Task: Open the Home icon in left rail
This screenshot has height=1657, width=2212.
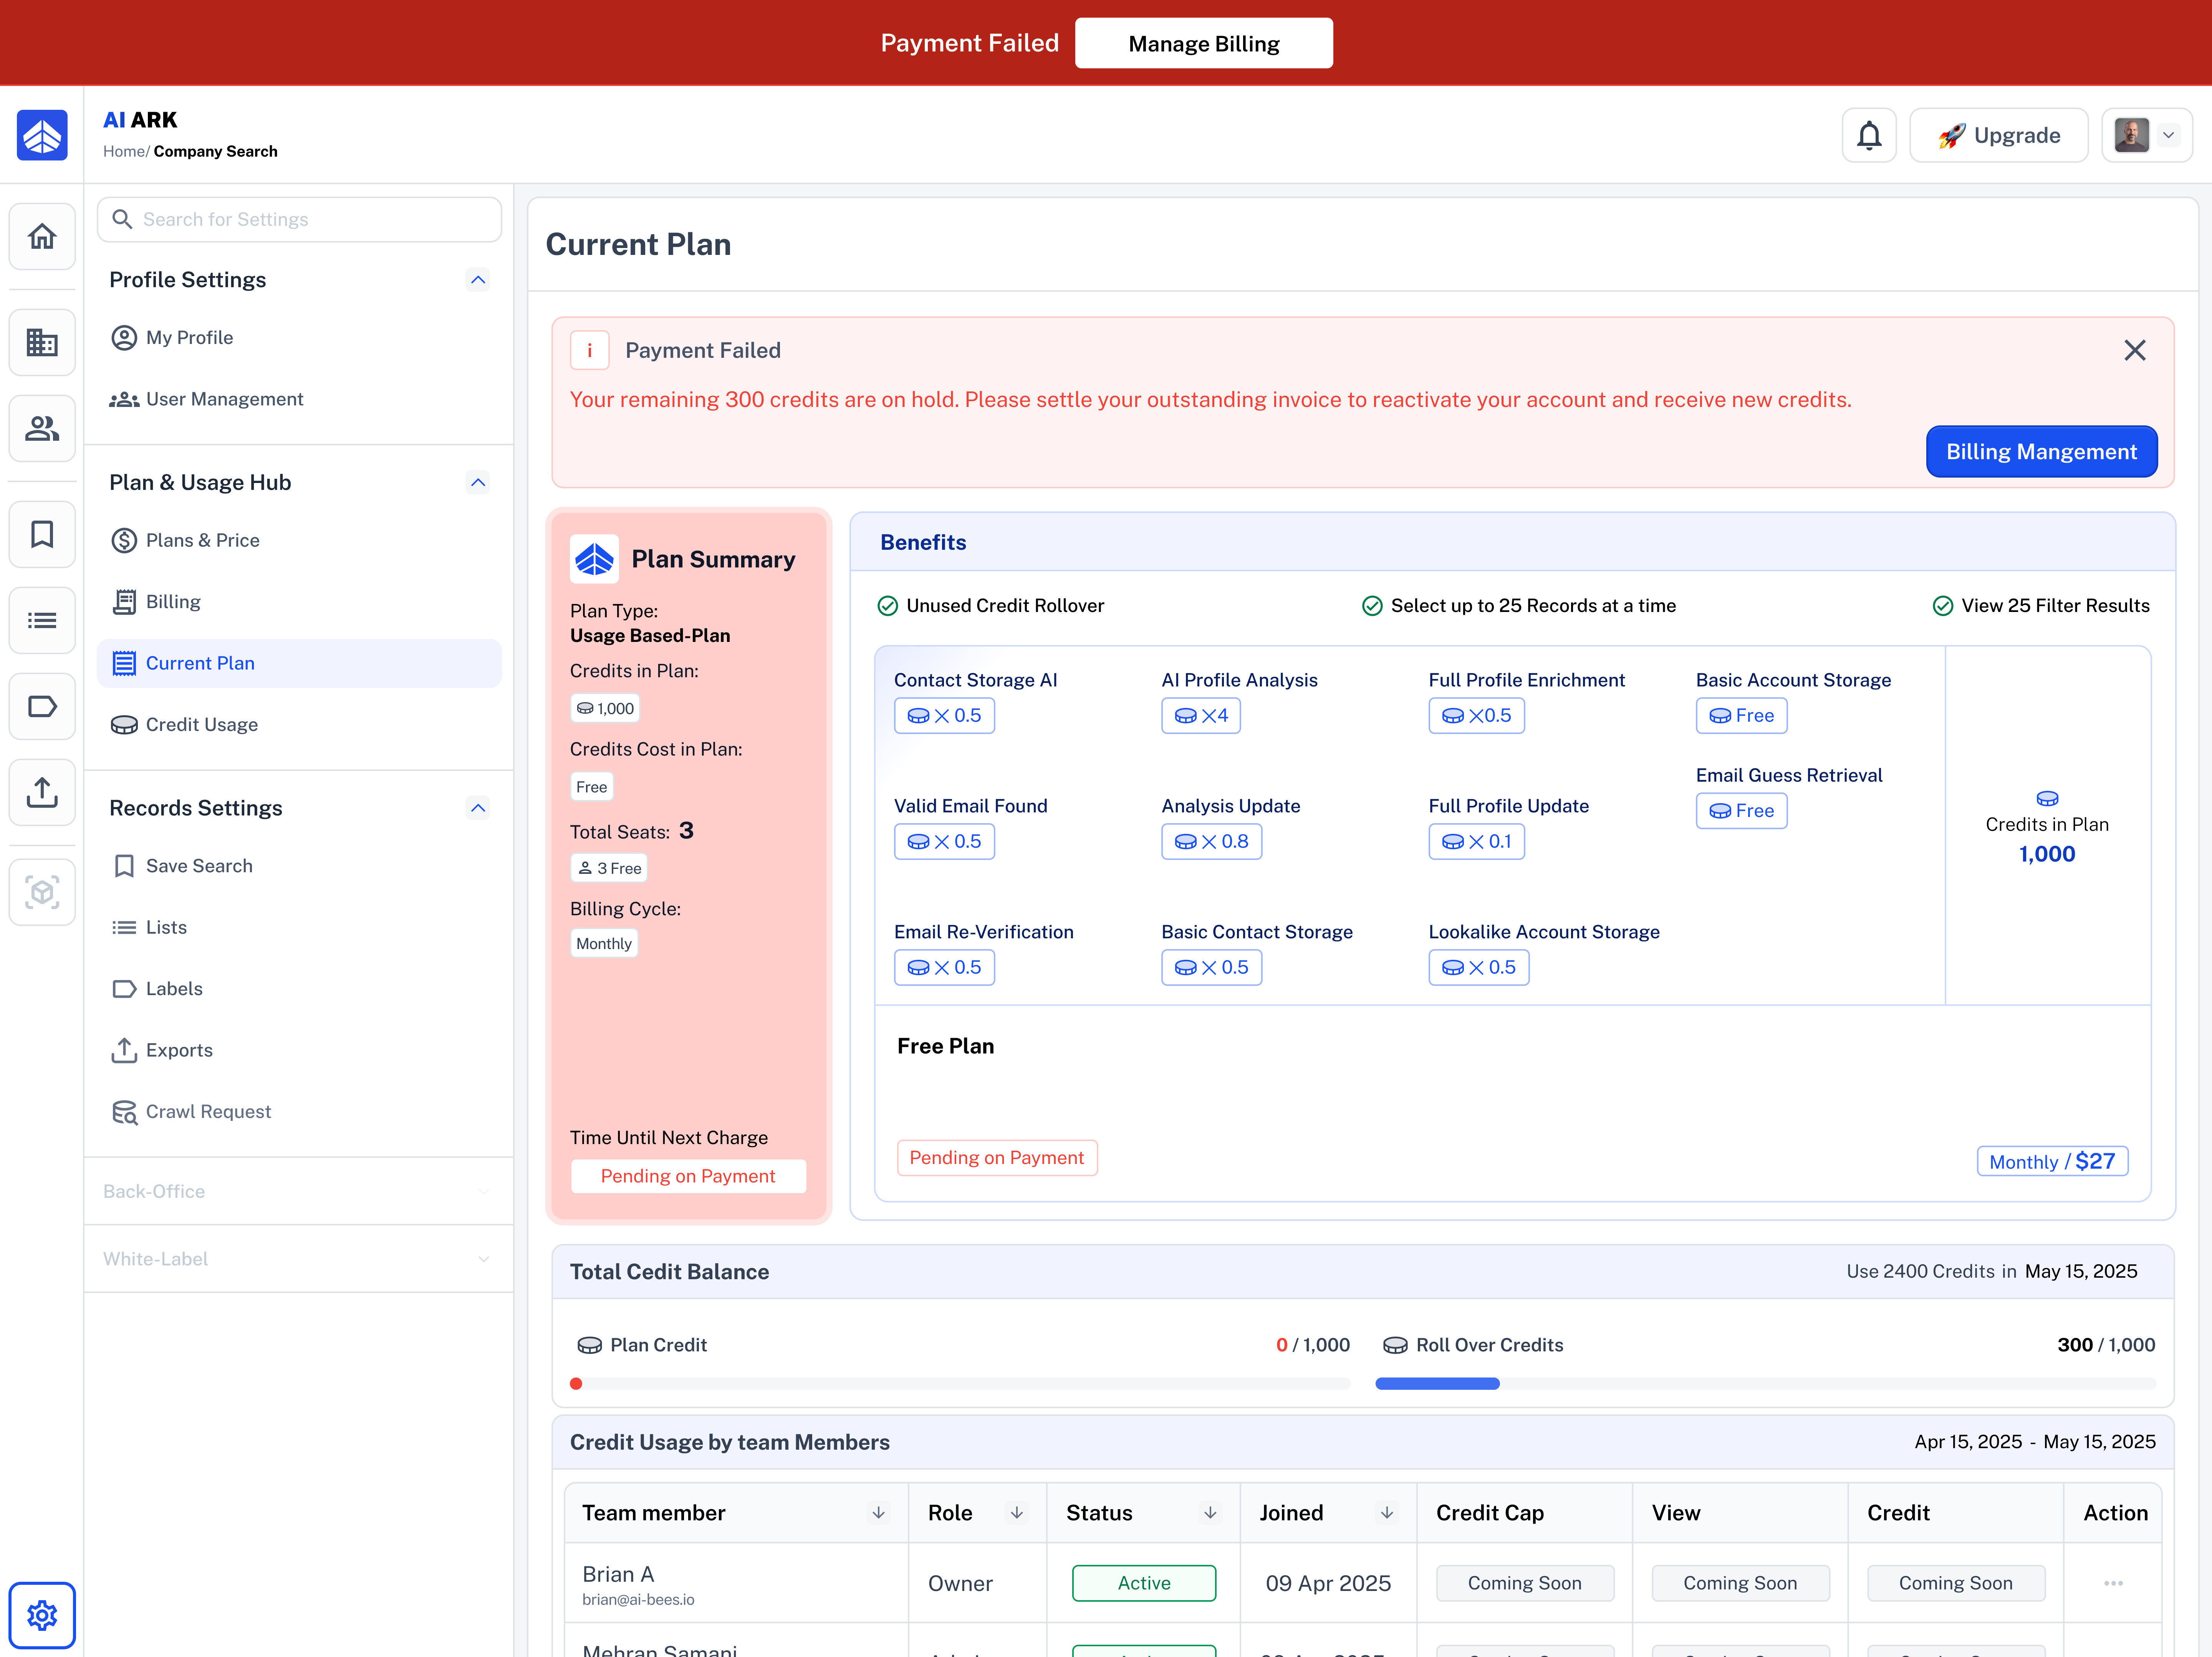Action: pyautogui.click(x=42, y=237)
